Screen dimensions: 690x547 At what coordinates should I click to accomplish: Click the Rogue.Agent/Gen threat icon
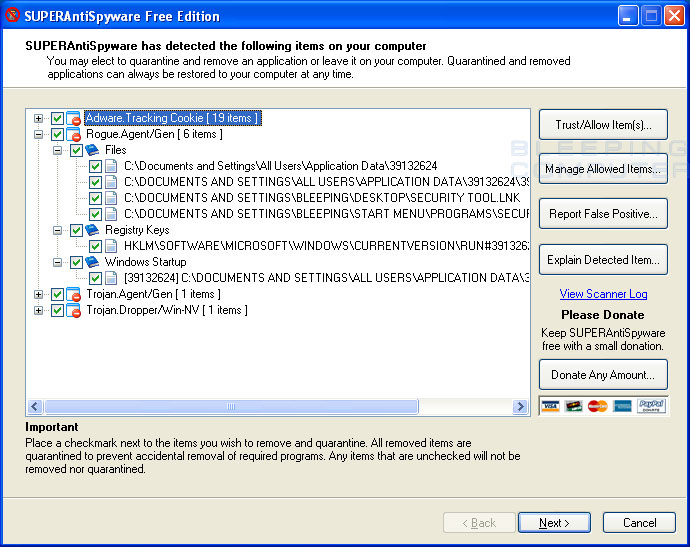click(73, 134)
